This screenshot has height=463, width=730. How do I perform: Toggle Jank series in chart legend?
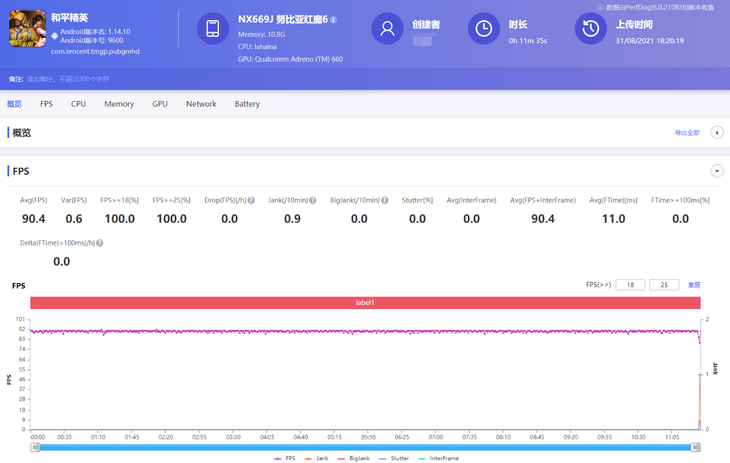tap(316, 458)
